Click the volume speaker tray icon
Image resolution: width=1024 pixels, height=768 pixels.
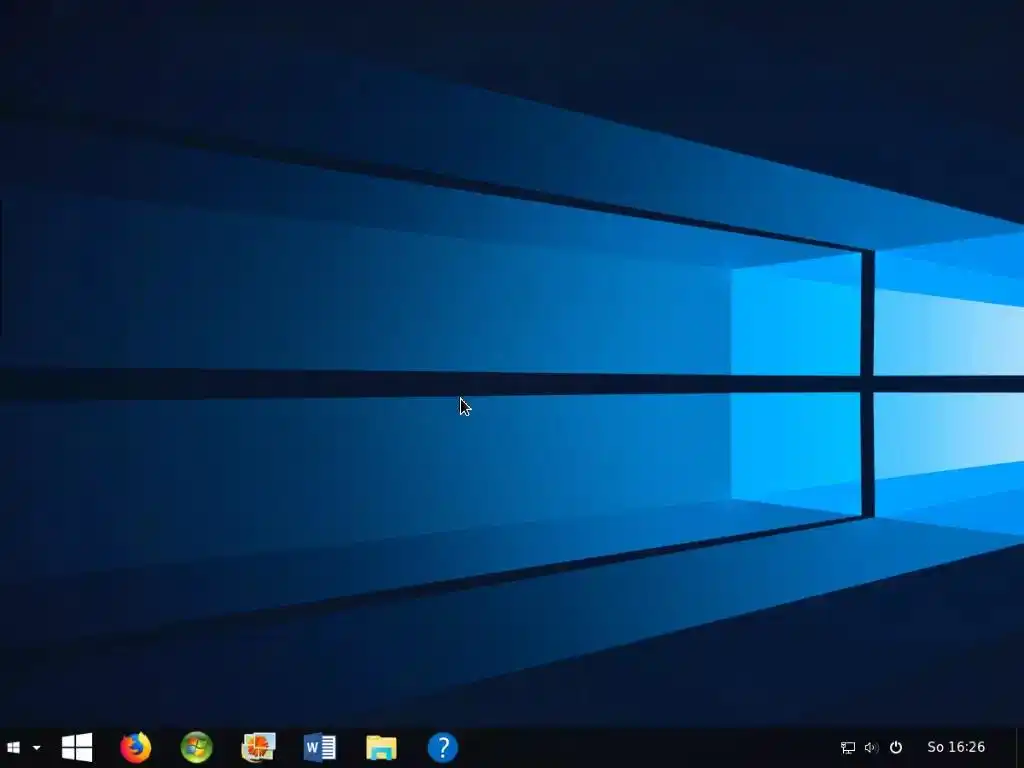click(x=871, y=747)
